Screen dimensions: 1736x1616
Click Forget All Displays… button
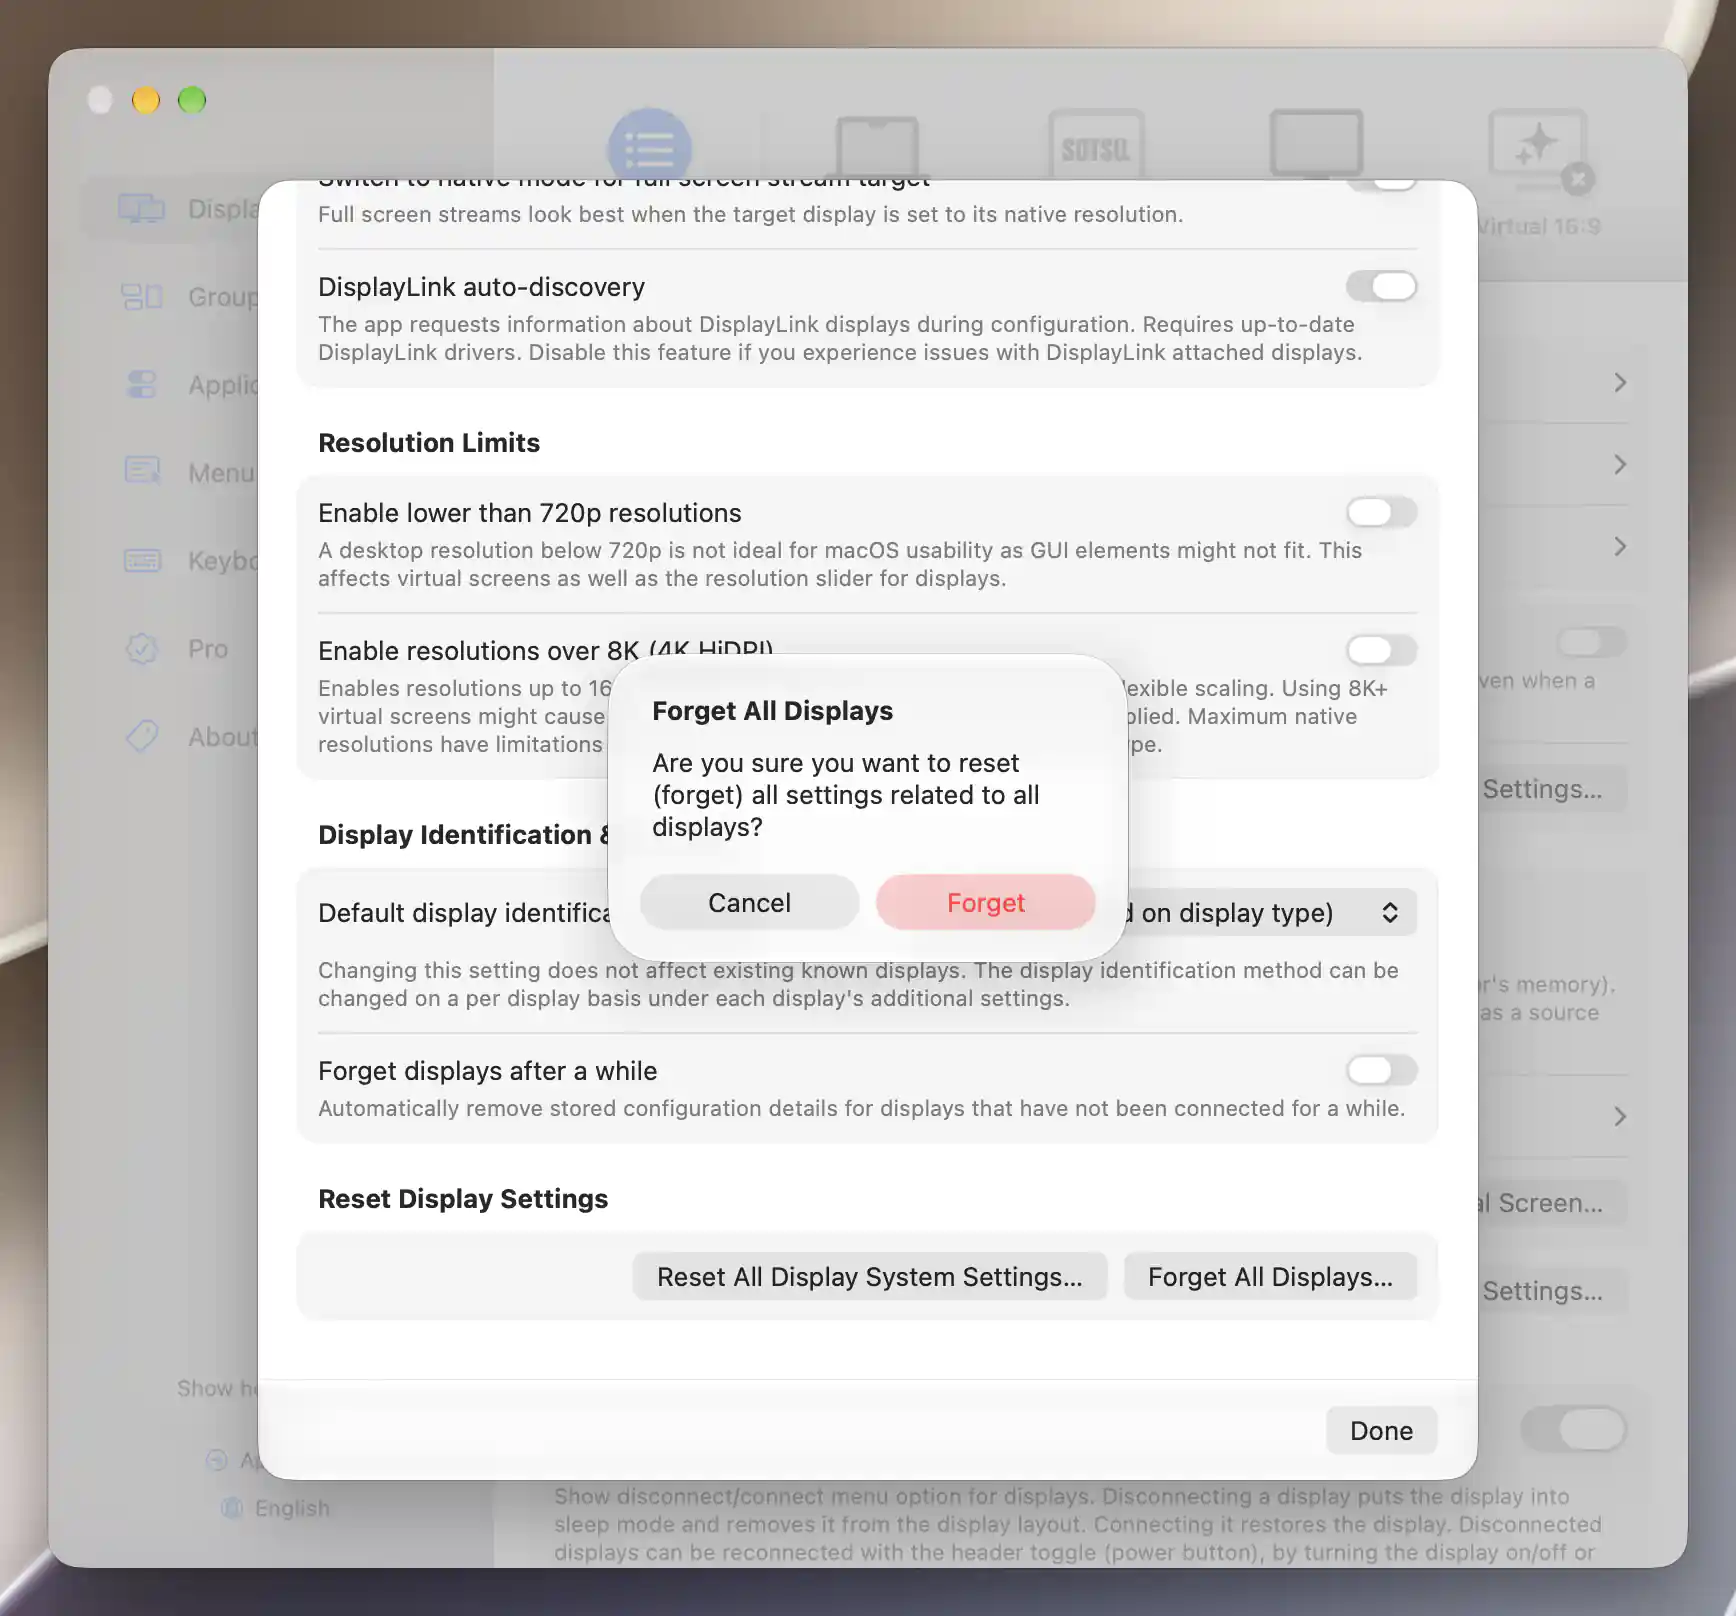tap(1270, 1276)
